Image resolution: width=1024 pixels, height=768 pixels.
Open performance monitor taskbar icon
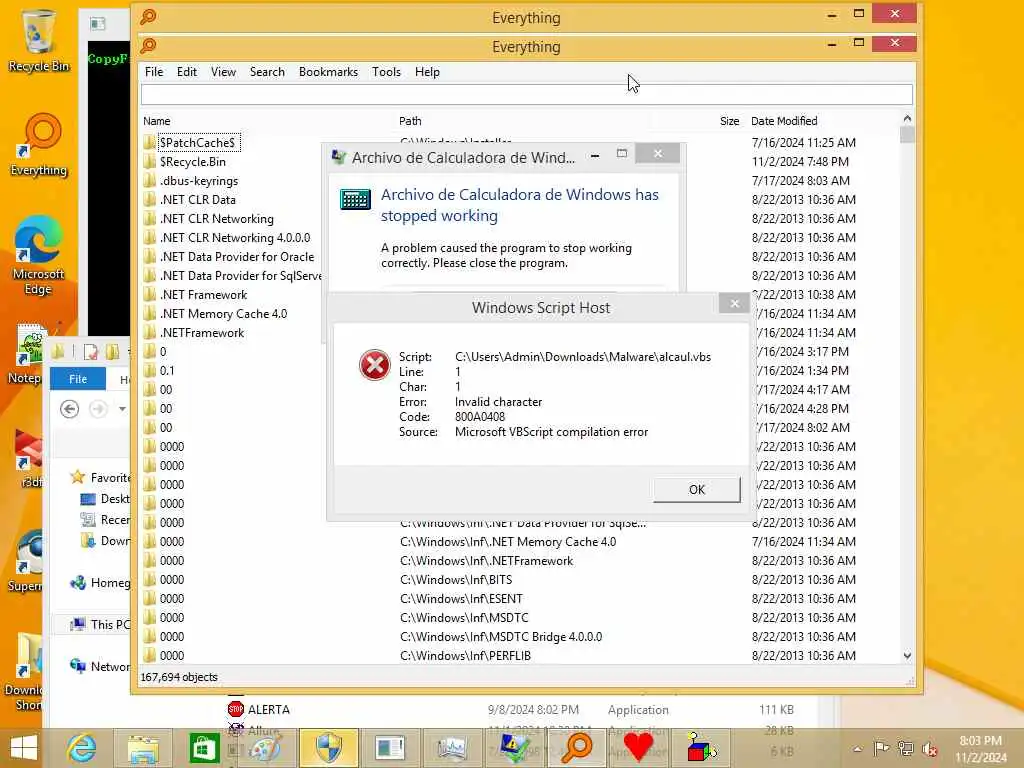[452, 748]
